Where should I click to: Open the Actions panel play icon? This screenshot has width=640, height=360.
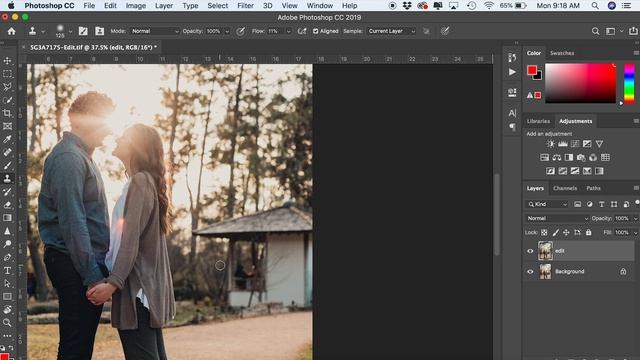(x=512, y=72)
